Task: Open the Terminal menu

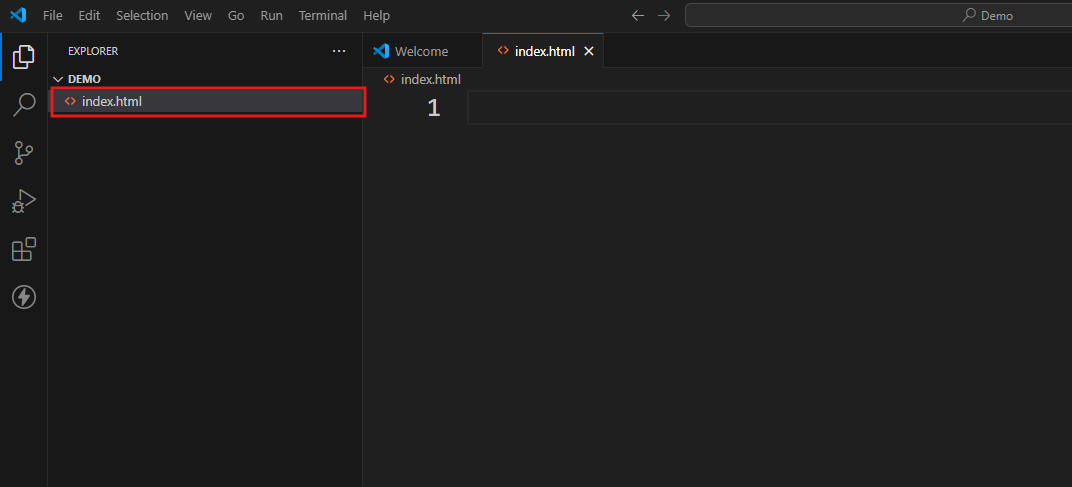Action: tap(323, 16)
